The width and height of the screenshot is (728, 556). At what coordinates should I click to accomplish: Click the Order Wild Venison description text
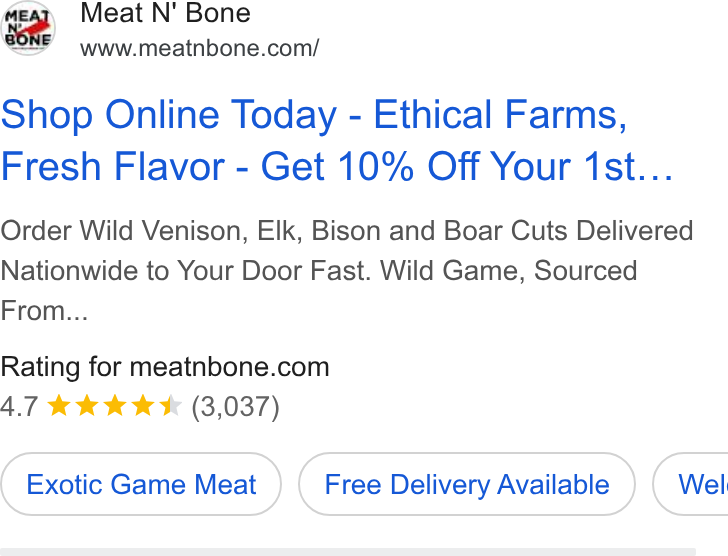coord(347,270)
